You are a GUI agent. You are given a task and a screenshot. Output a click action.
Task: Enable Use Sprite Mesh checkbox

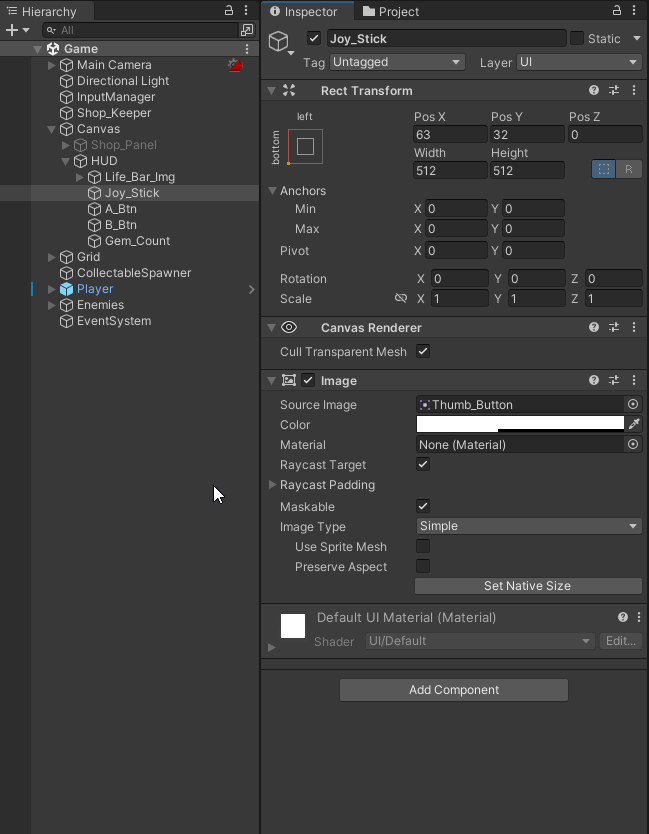click(423, 546)
